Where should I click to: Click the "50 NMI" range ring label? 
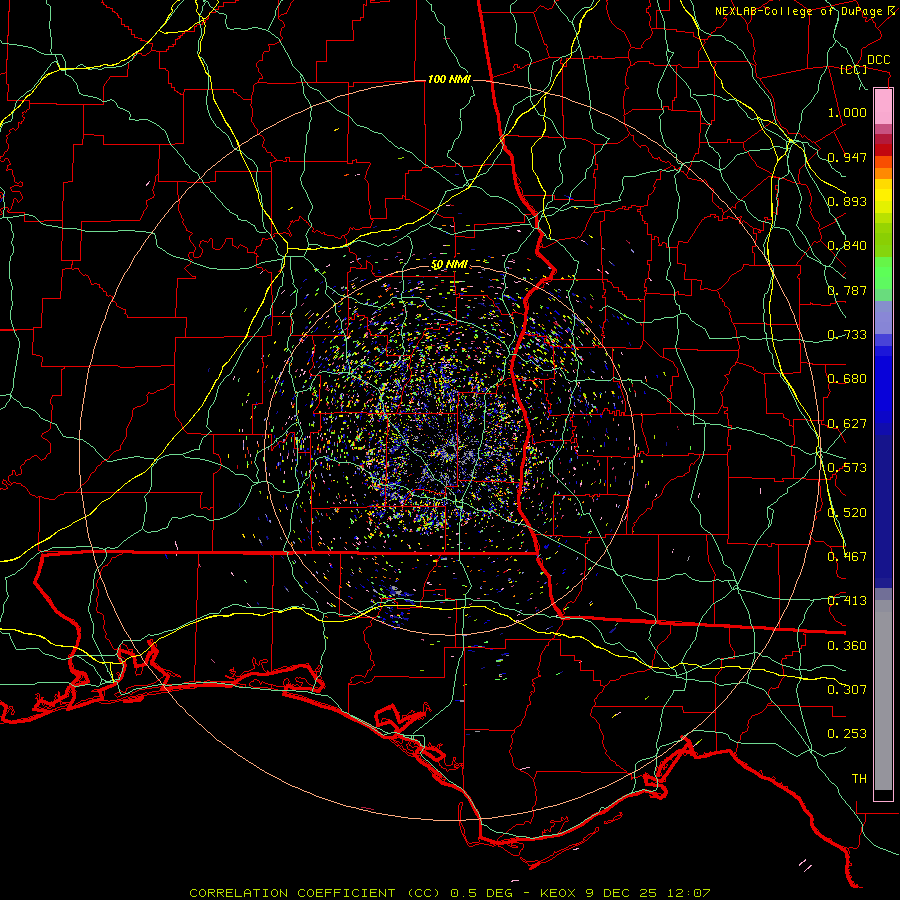click(x=449, y=265)
